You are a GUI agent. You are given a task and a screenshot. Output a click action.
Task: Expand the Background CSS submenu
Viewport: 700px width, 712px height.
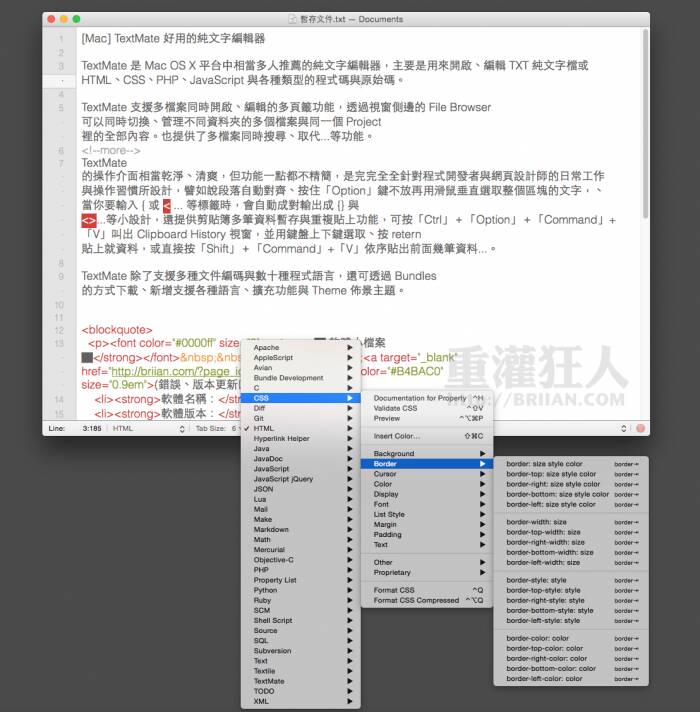tap(427, 454)
